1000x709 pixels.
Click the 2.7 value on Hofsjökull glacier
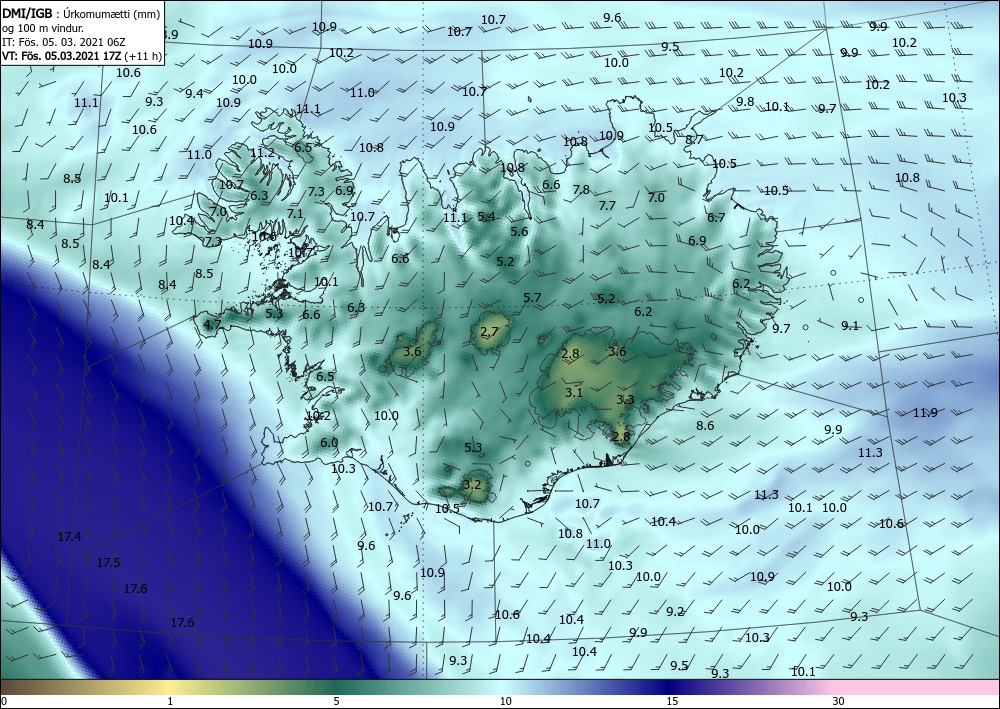tap(489, 331)
